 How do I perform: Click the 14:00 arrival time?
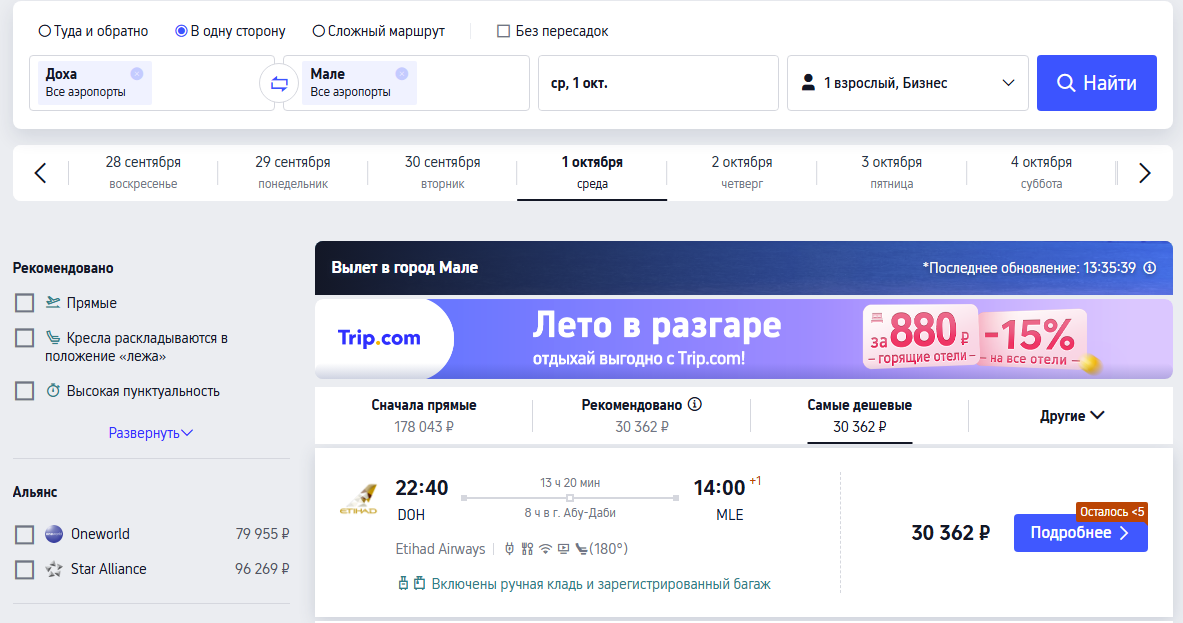(719, 488)
